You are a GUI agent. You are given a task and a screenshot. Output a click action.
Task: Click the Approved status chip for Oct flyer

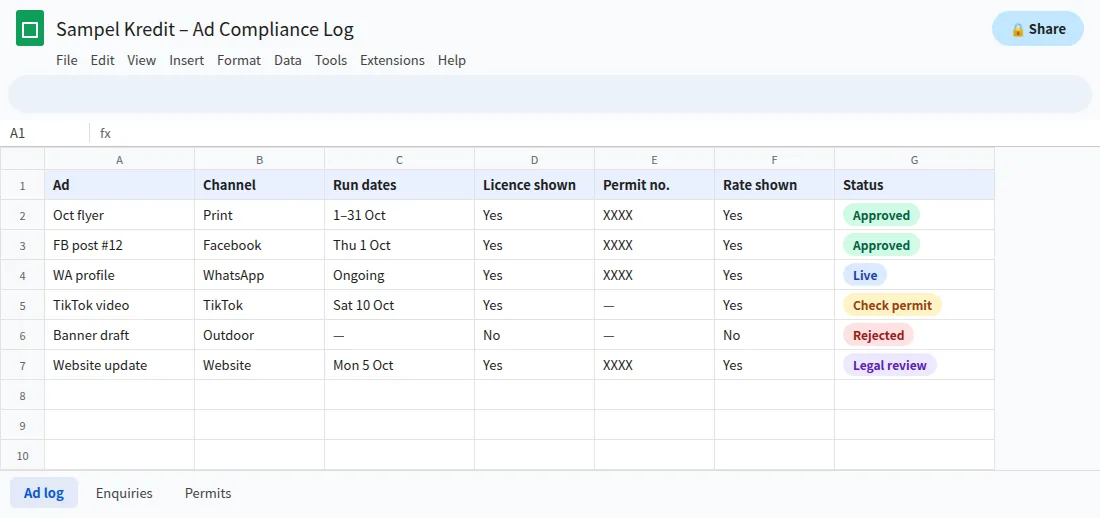pyautogui.click(x=881, y=215)
